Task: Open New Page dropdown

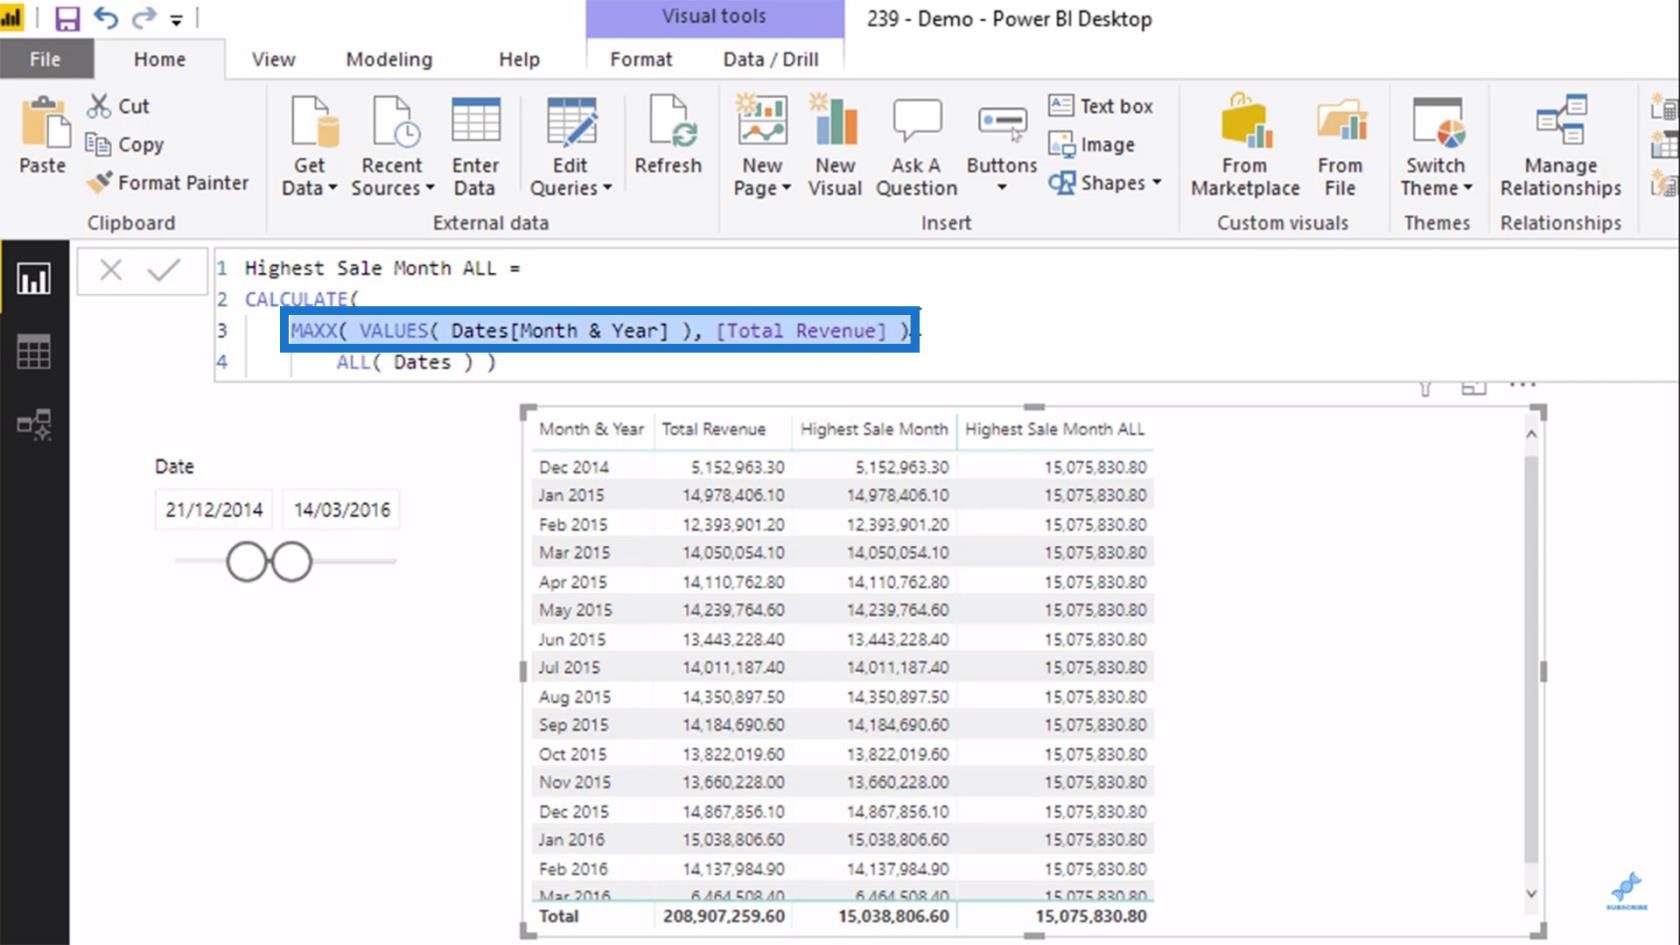Action: pyautogui.click(x=762, y=146)
